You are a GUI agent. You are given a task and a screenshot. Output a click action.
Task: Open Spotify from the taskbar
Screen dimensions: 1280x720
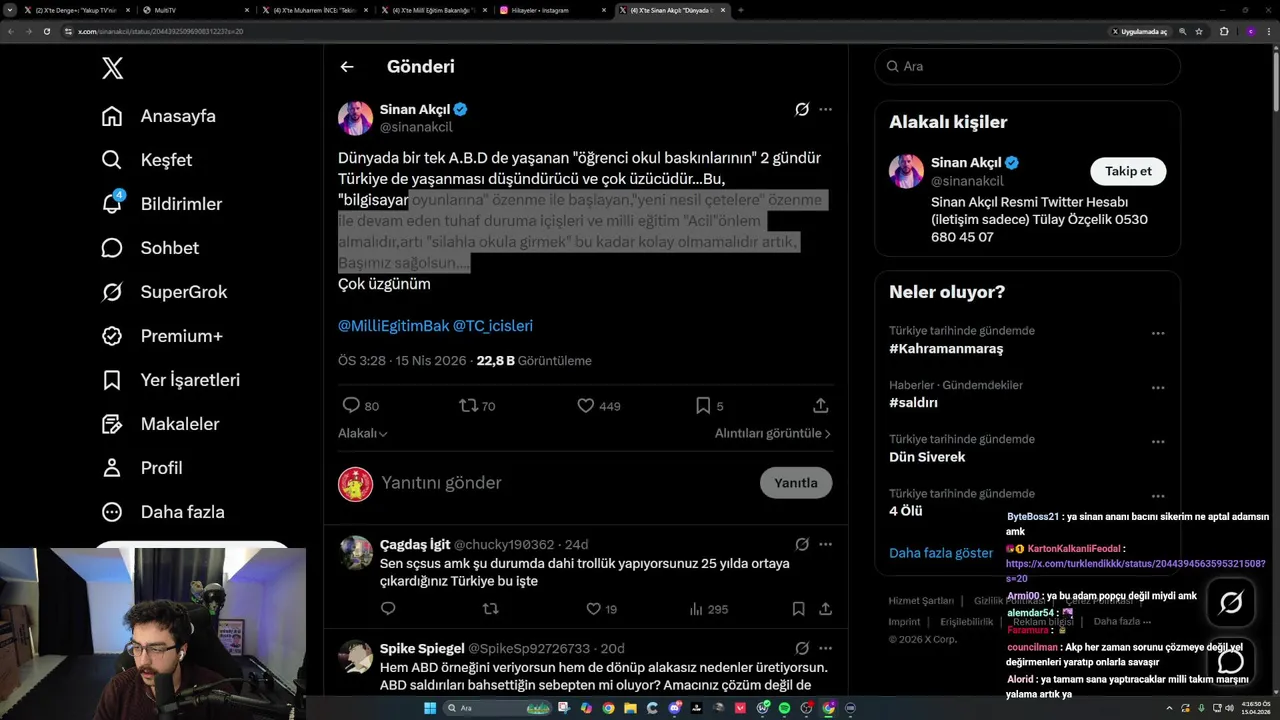click(x=784, y=708)
